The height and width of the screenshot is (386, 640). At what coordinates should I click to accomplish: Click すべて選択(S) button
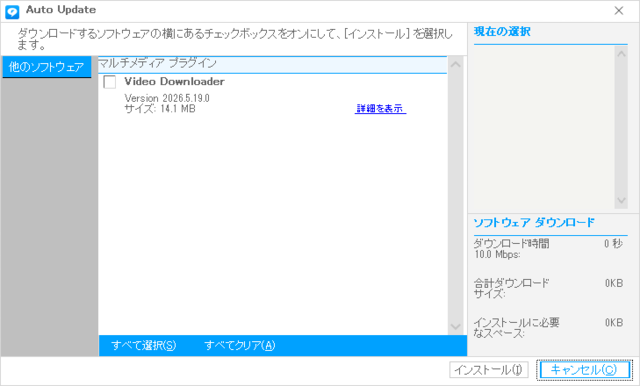144,346
